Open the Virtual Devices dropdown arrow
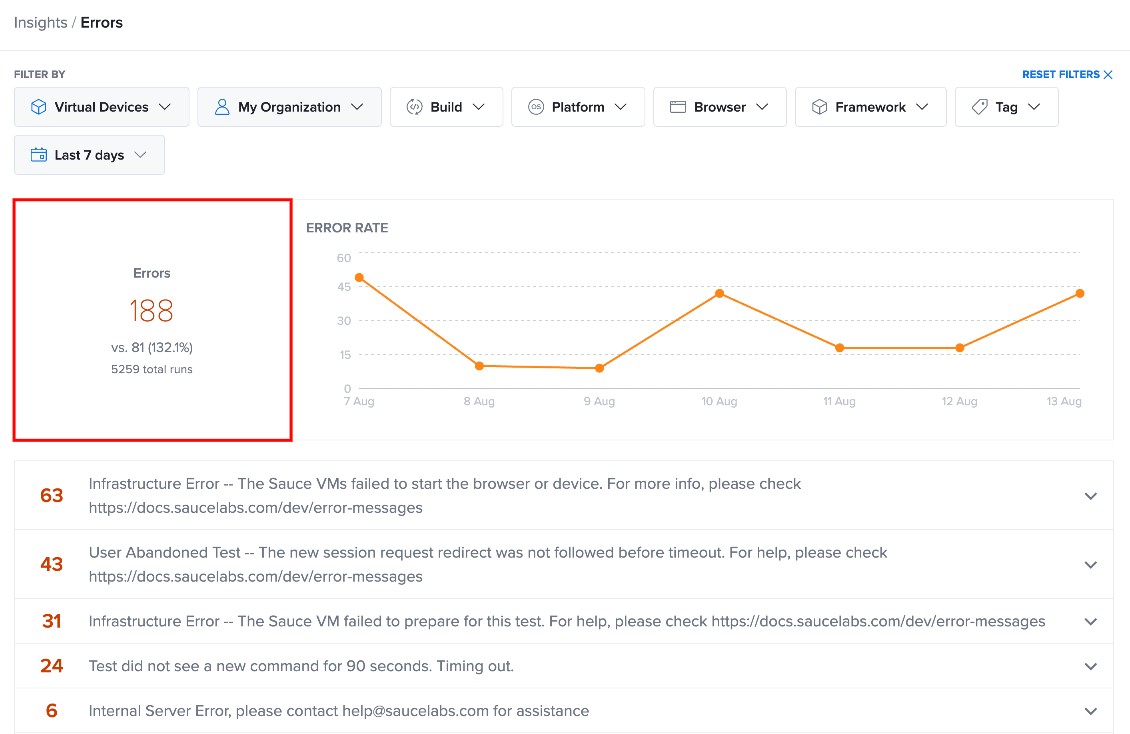 point(164,107)
